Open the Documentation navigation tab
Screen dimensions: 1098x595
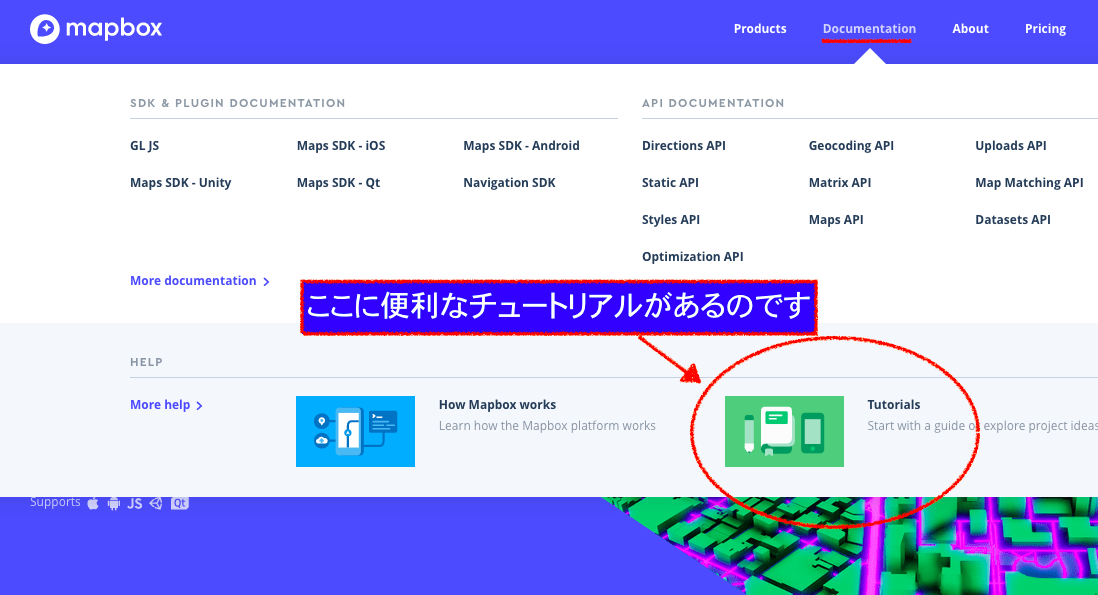tap(868, 28)
